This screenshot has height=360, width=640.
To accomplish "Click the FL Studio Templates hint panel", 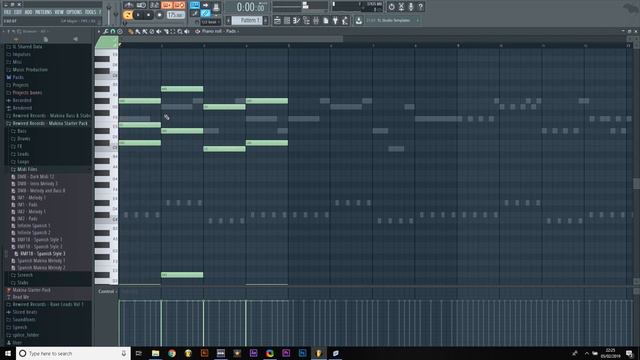I will (x=393, y=20).
